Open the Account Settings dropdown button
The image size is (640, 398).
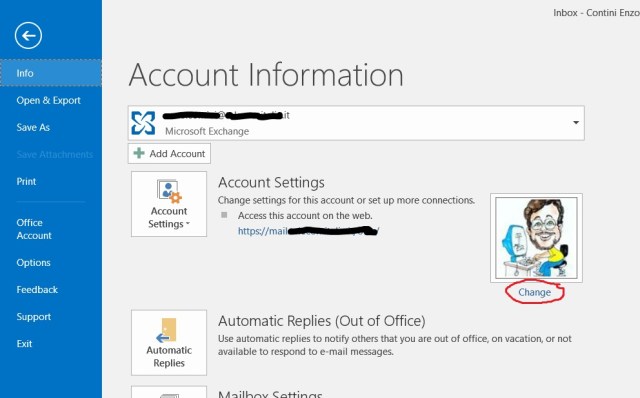coord(169,204)
